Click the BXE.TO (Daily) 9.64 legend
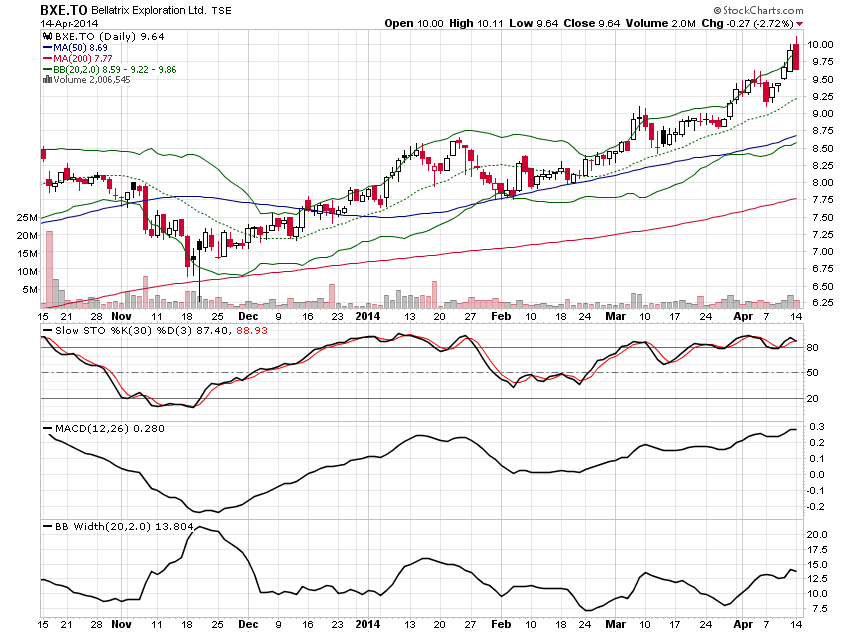Image resolution: width=850 pixels, height=633 pixels. point(110,36)
